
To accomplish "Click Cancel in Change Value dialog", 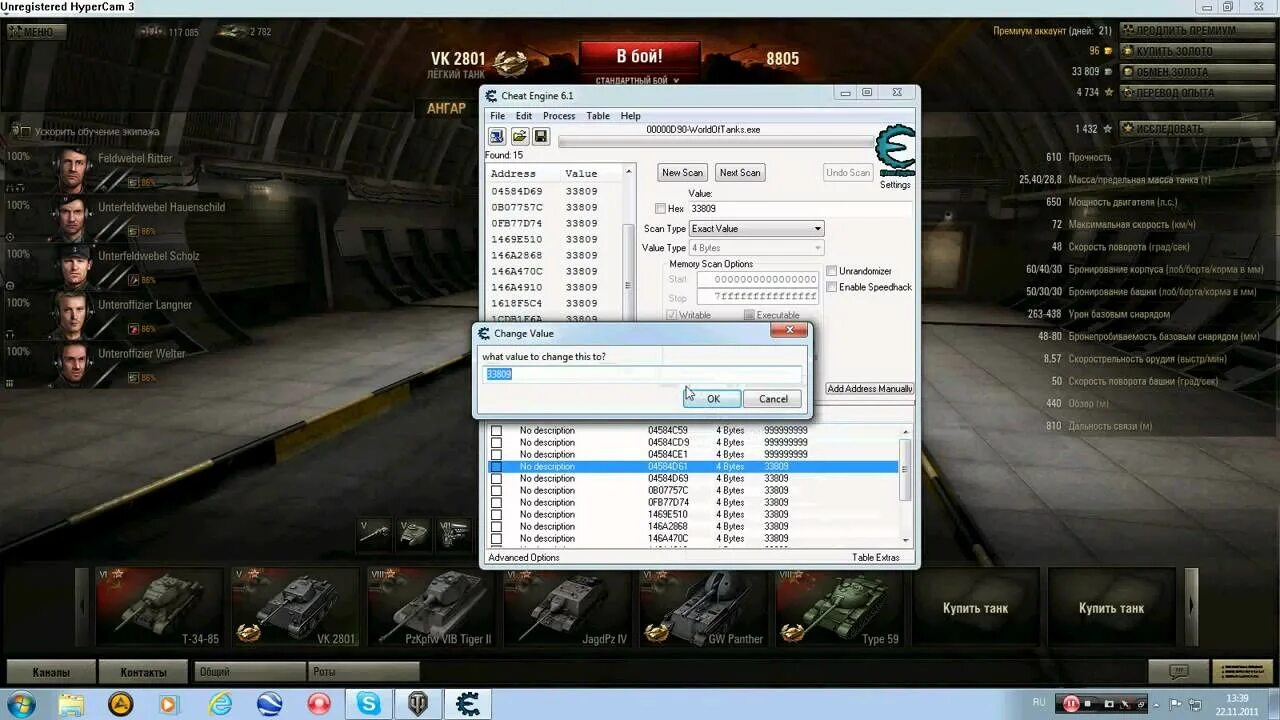I will coord(773,398).
